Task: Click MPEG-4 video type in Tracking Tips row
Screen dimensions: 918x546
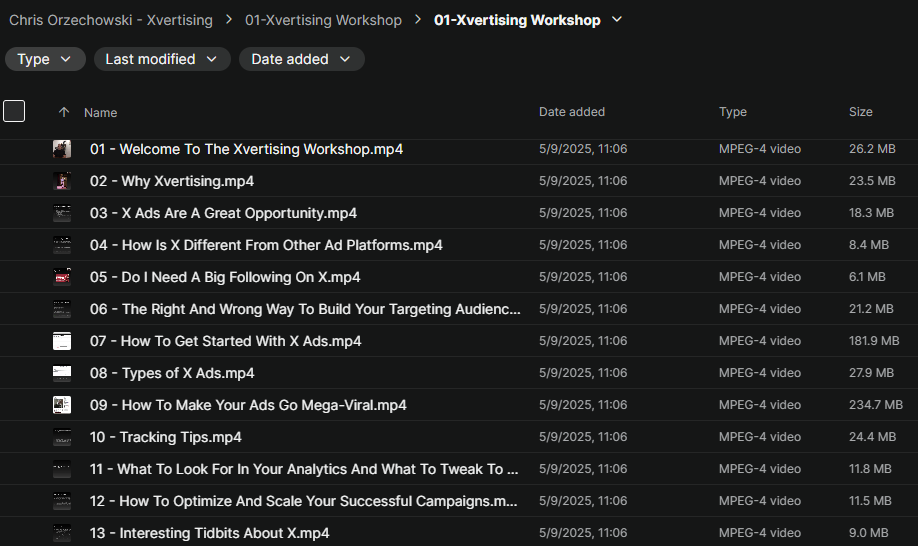Action: click(x=759, y=437)
